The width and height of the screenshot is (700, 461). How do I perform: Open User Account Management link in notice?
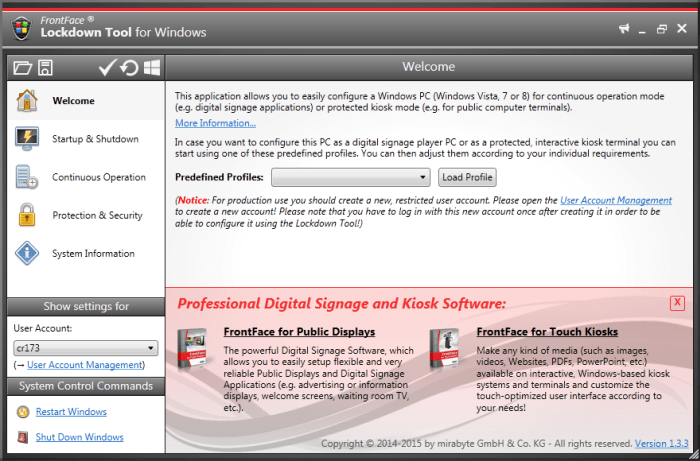pyautogui.click(x=615, y=200)
